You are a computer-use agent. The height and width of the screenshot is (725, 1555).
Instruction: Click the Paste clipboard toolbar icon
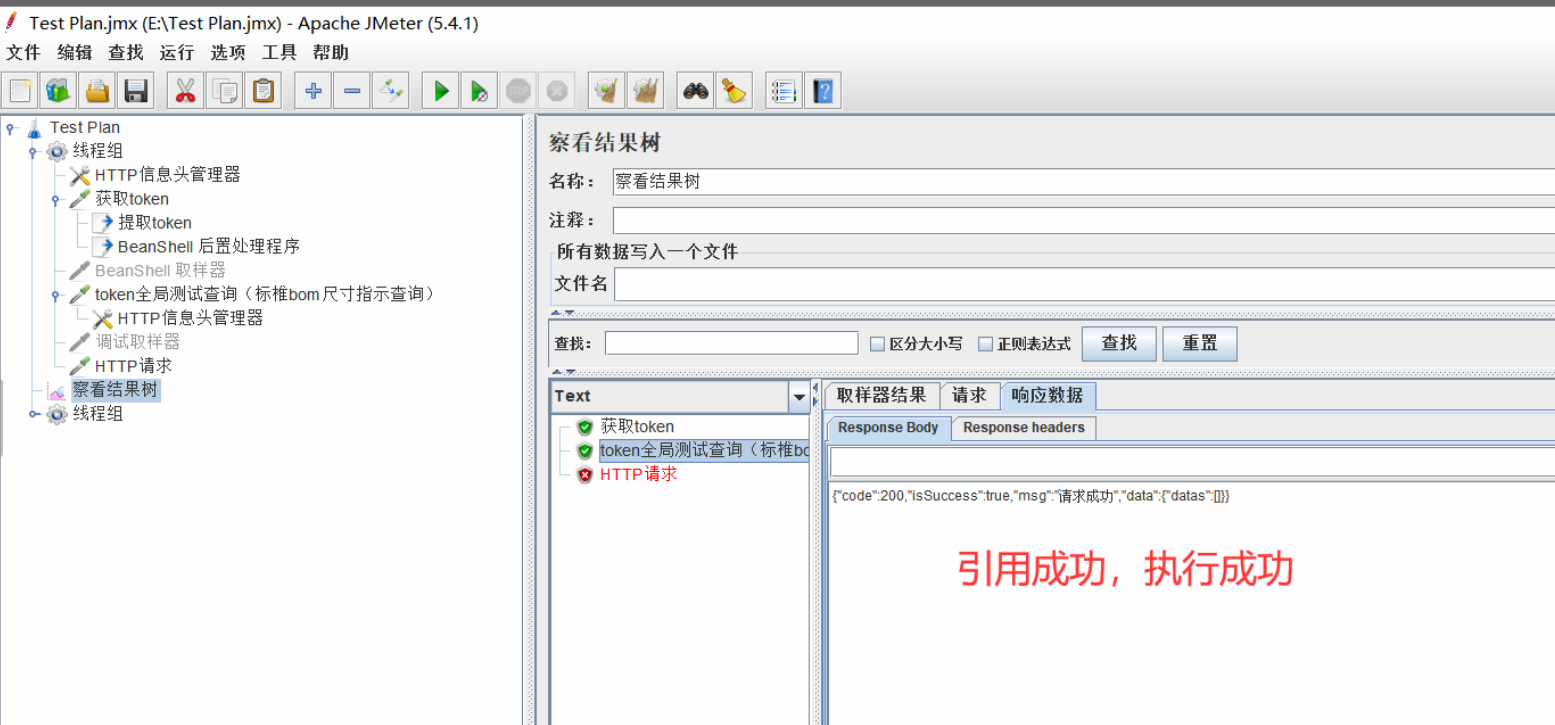263,91
